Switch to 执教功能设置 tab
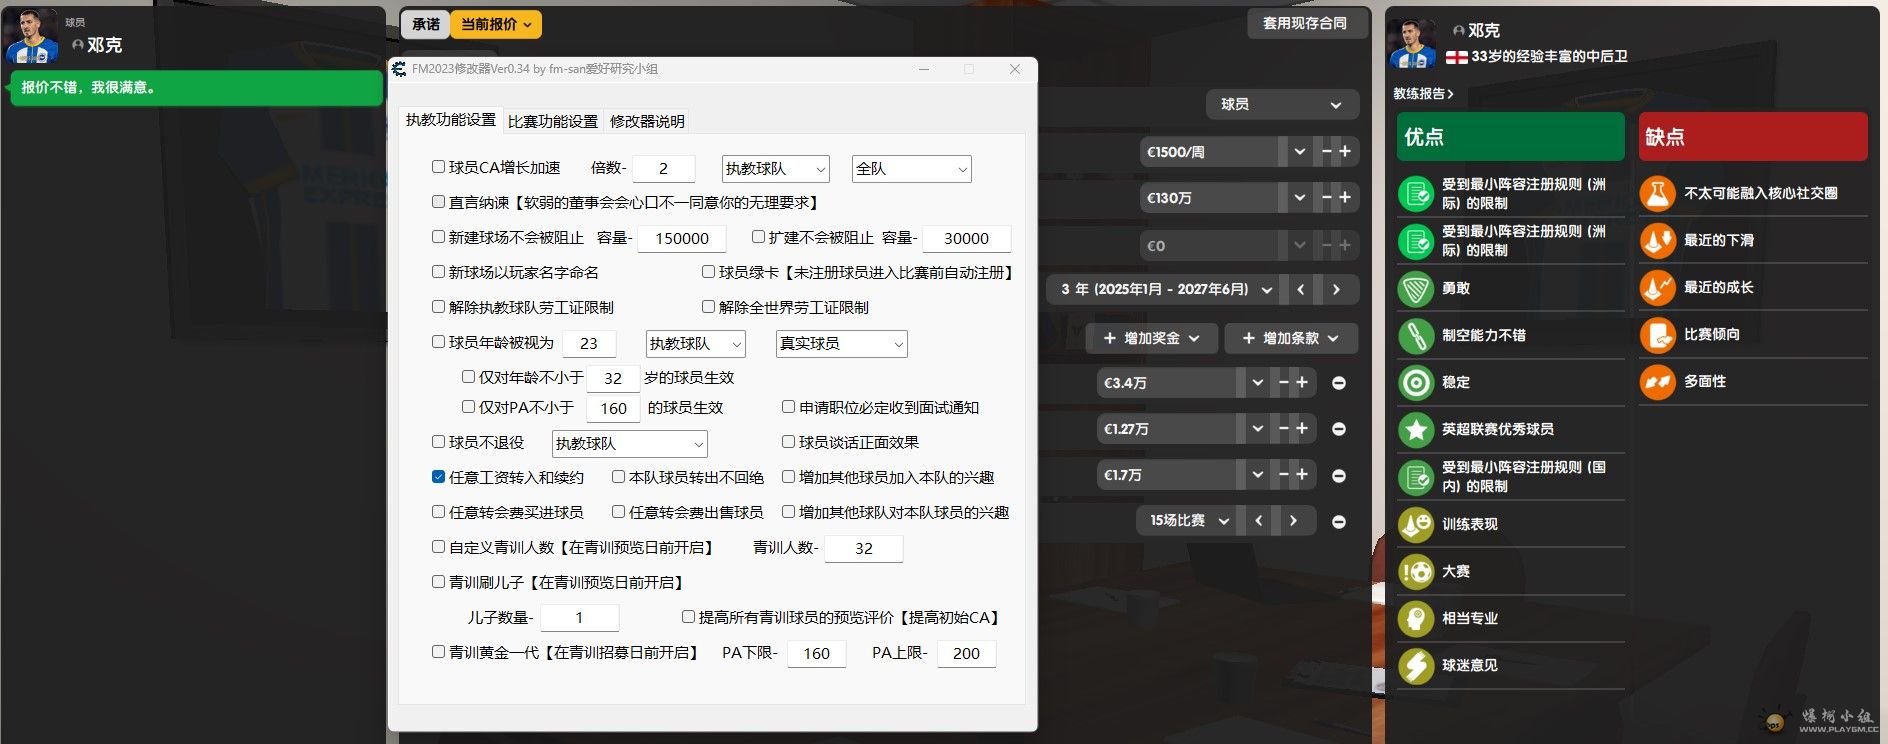Viewport: 1888px width, 744px height. pos(451,120)
